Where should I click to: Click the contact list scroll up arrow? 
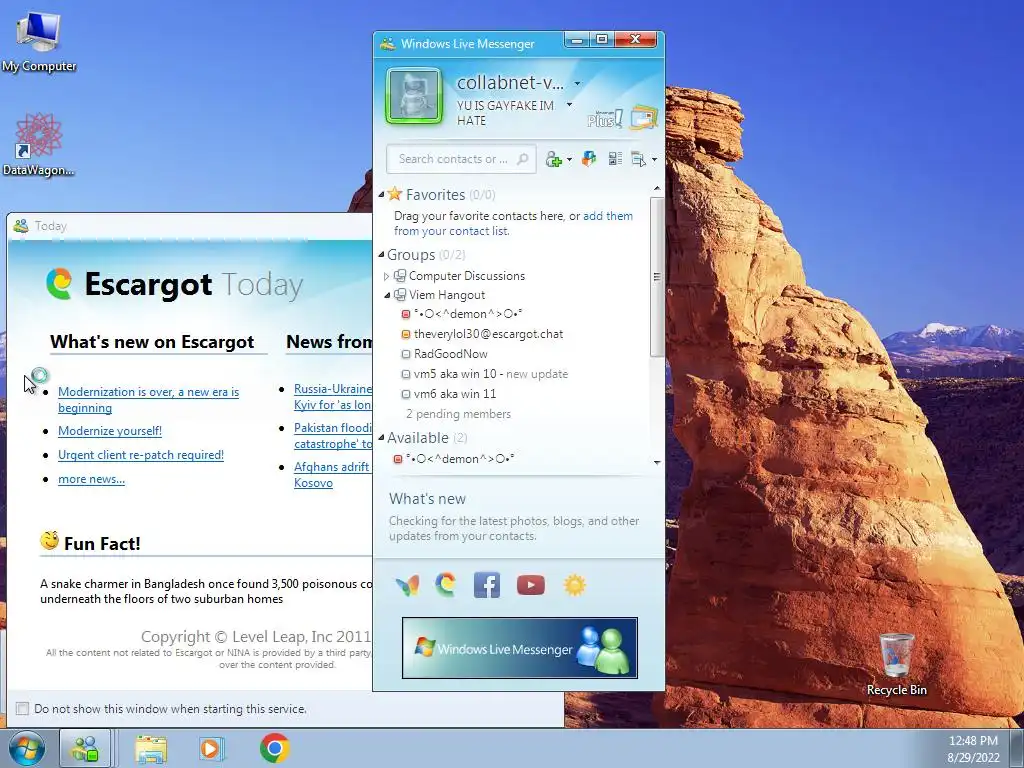coord(657,189)
